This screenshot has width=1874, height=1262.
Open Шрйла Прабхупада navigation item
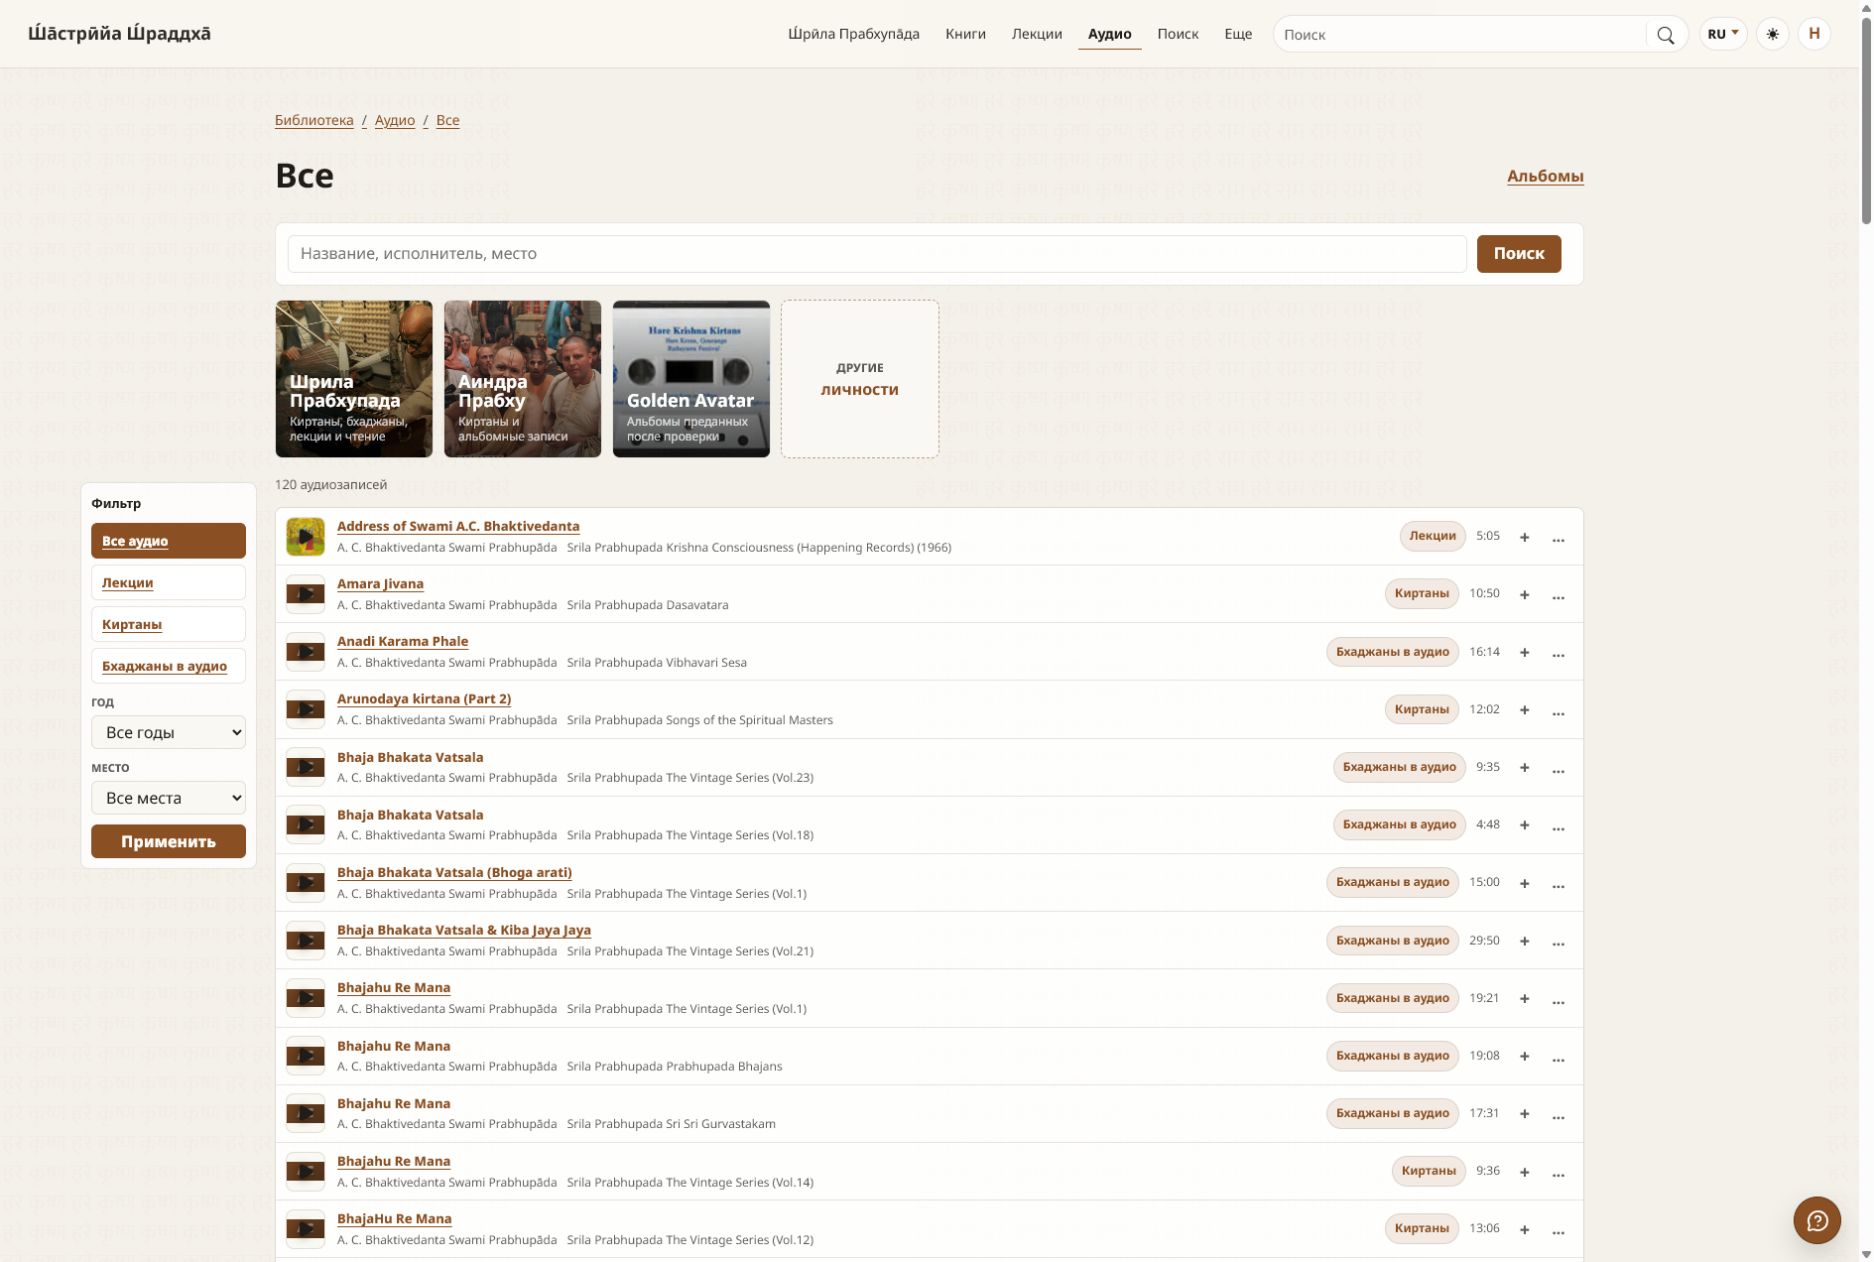(x=853, y=34)
